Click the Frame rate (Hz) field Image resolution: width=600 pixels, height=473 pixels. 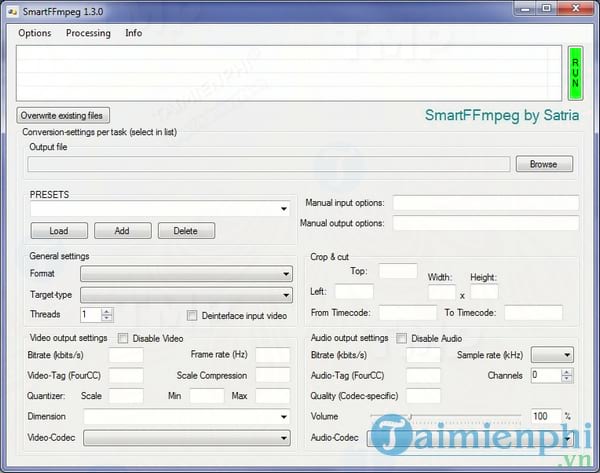(272, 355)
